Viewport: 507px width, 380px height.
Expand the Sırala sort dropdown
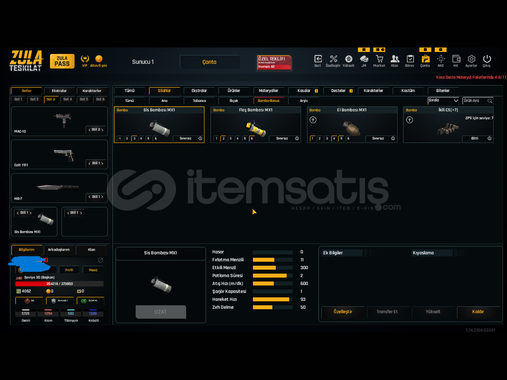[x=443, y=100]
